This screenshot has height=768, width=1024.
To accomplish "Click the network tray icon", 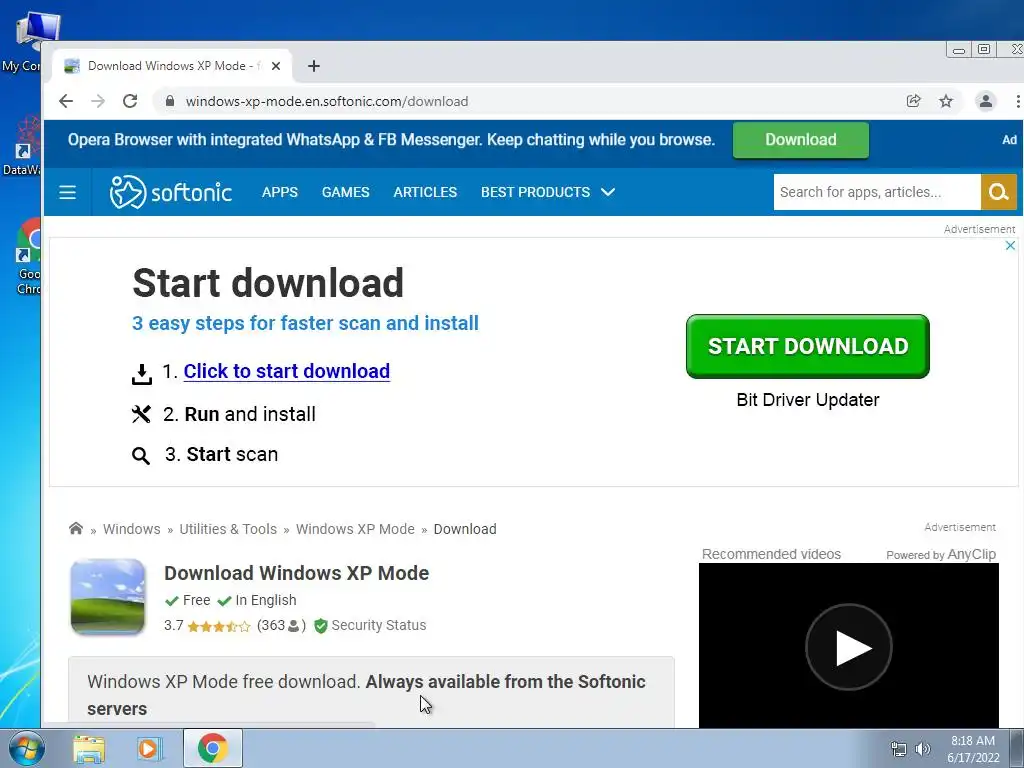I will point(899,749).
